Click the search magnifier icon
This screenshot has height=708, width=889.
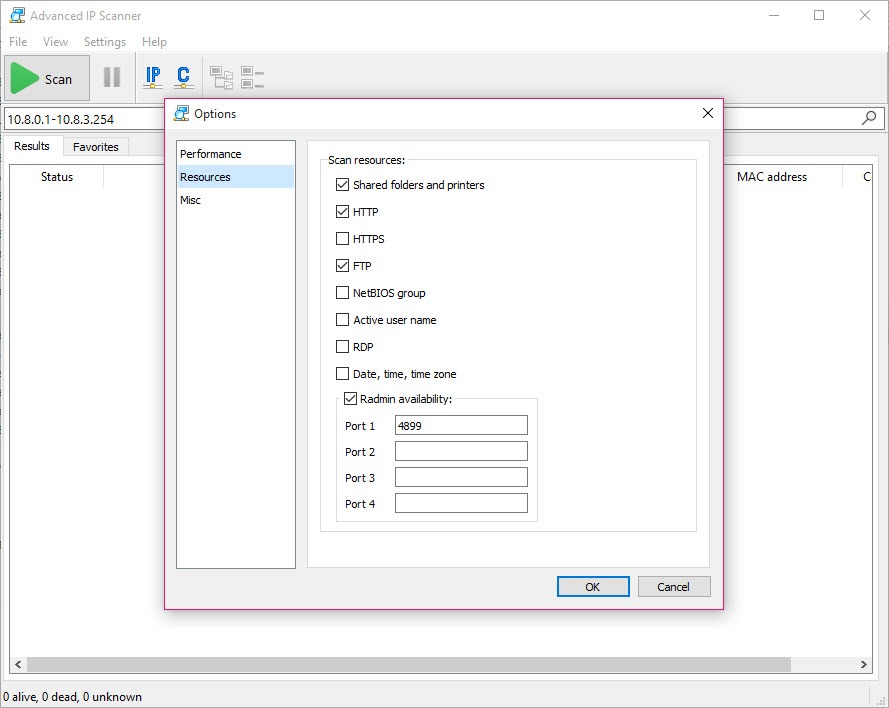coord(869,118)
